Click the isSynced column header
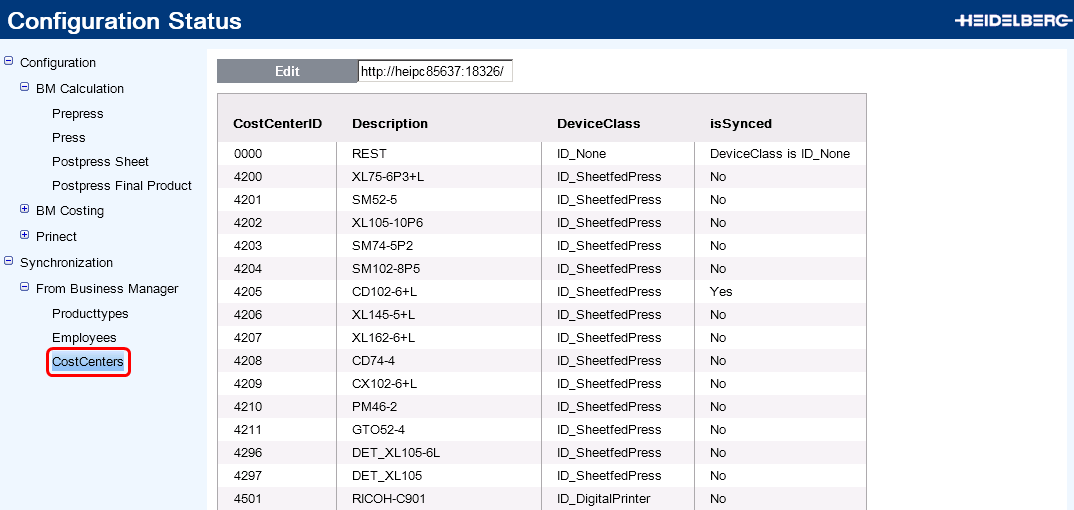 pyautogui.click(x=740, y=124)
